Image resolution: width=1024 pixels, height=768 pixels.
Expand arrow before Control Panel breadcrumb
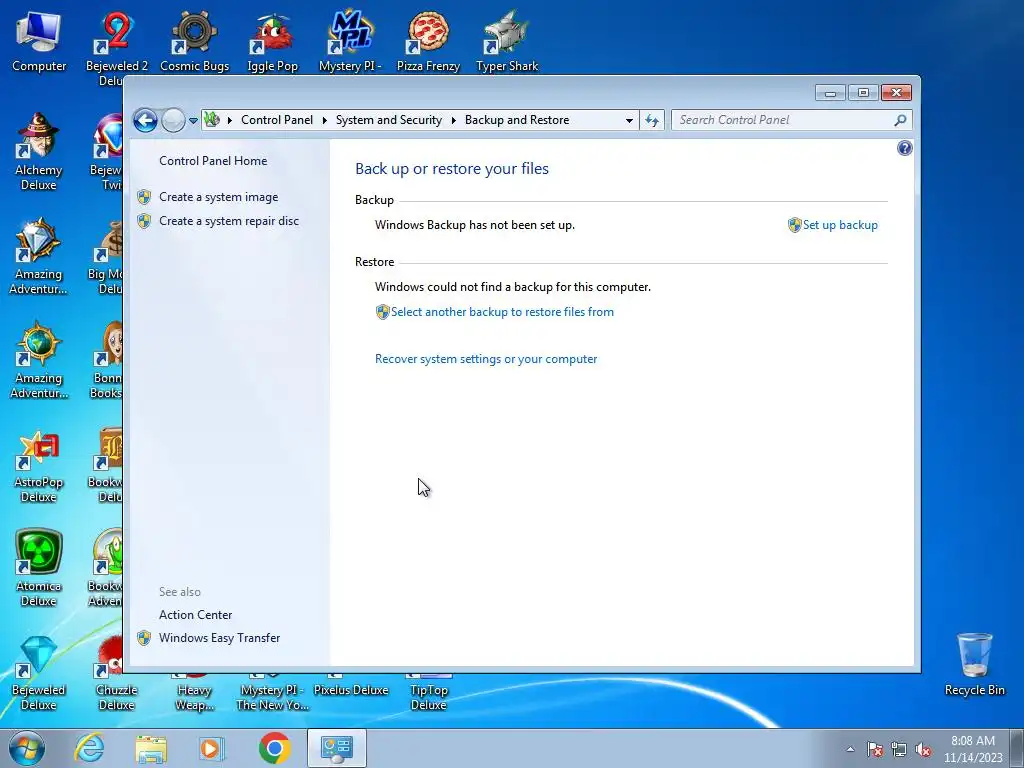[229, 120]
